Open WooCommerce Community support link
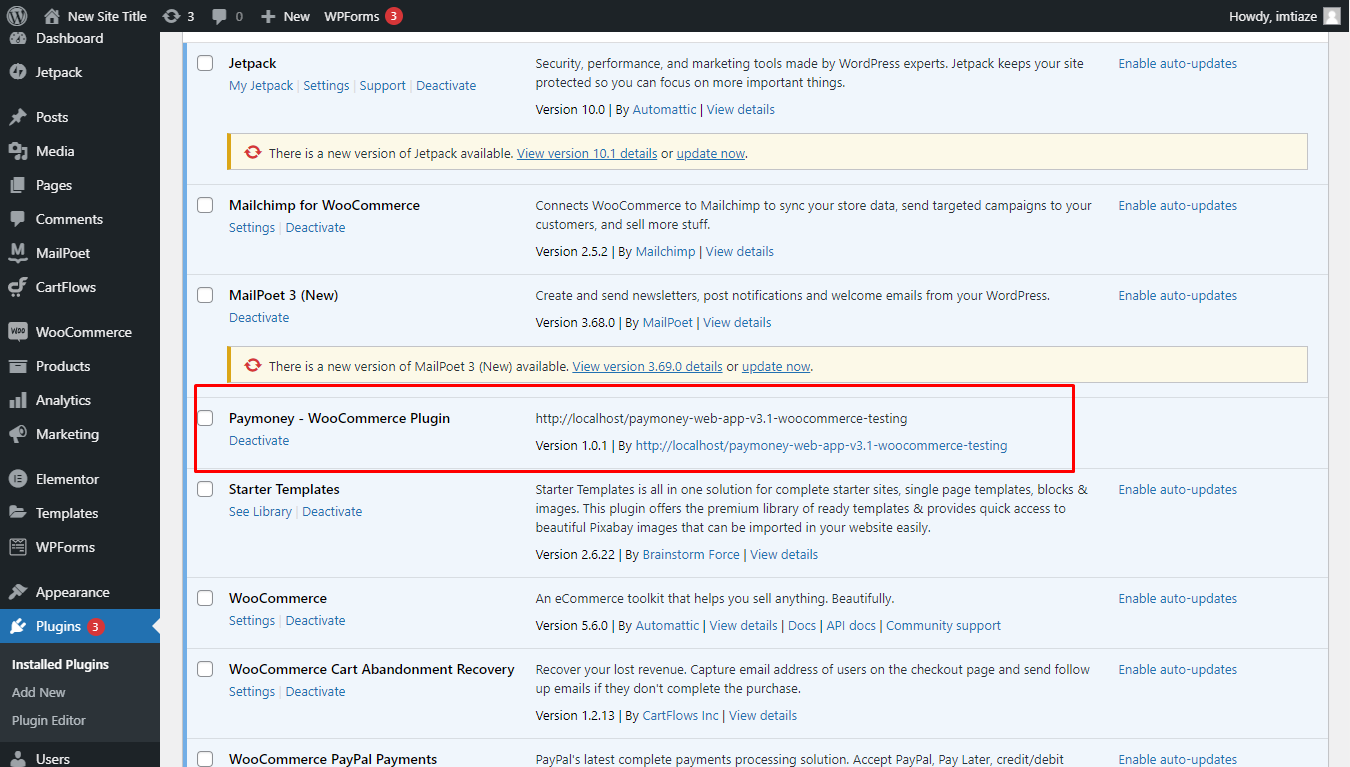 point(943,625)
